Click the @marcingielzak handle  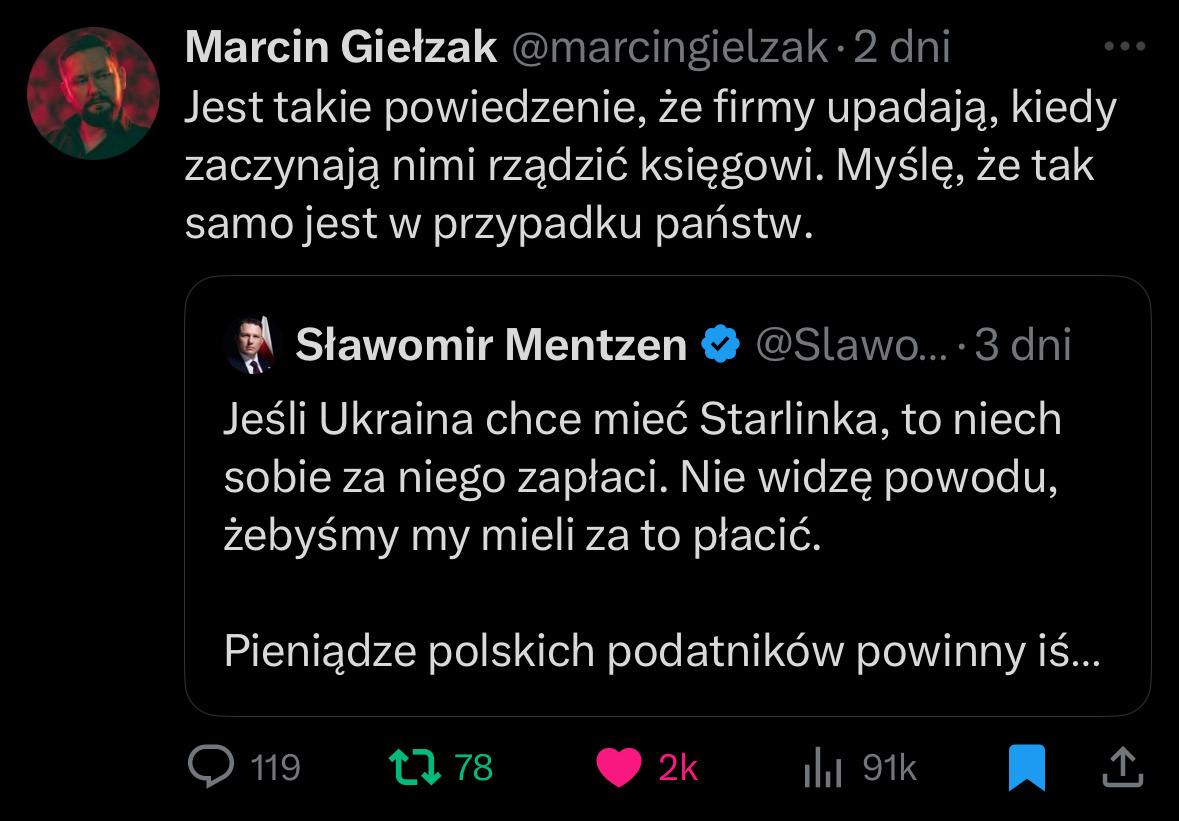pos(670,47)
